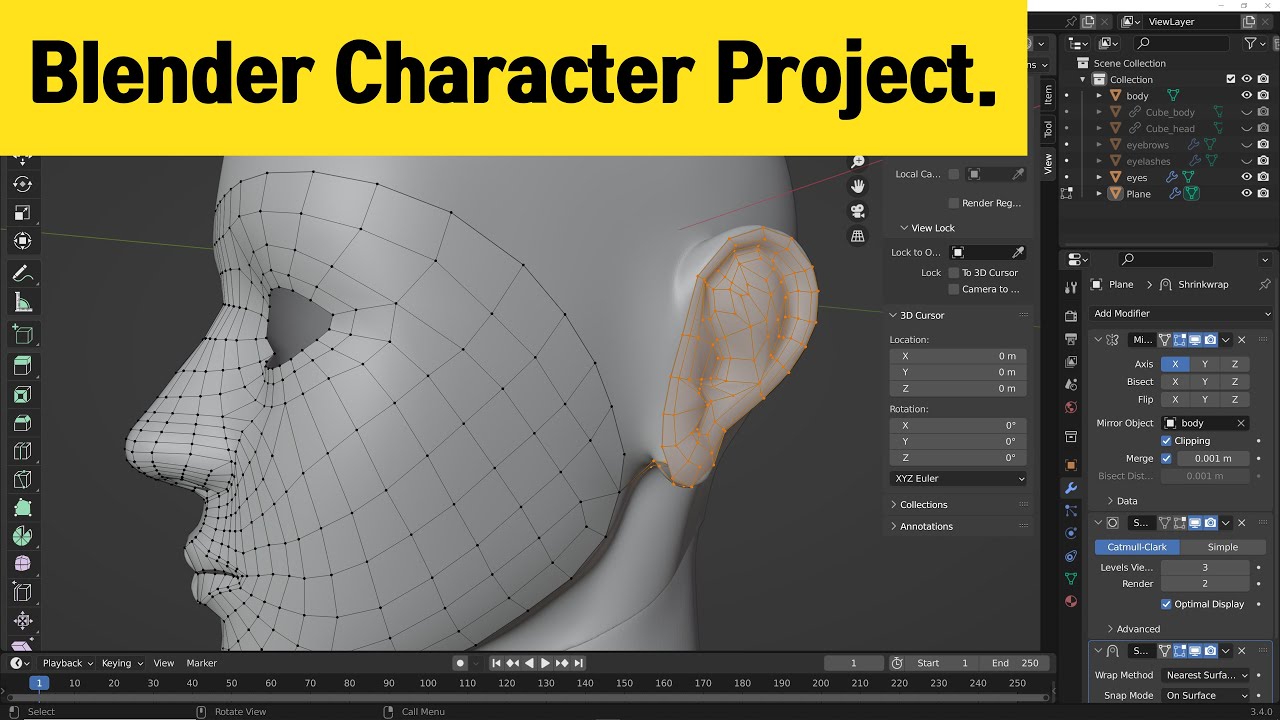
Task: Select the Bevel tool
Action: coord(22,423)
